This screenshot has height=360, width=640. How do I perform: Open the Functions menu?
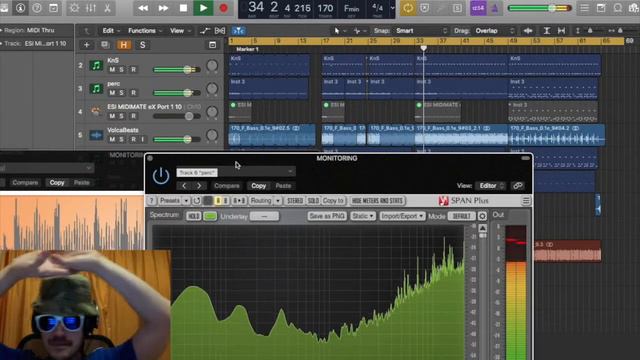[145, 31]
